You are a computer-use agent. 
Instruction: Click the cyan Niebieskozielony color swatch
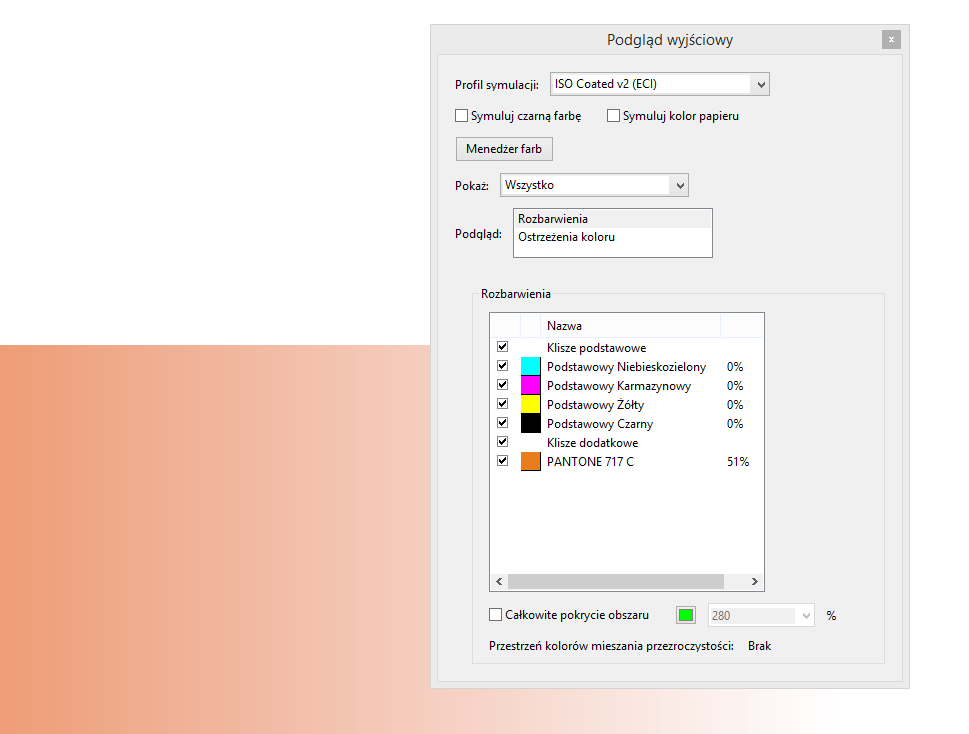530,367
